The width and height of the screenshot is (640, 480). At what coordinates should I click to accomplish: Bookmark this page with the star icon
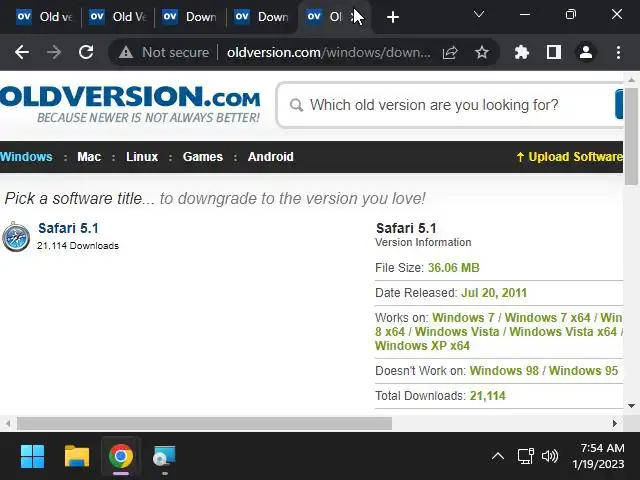point(482,52)
